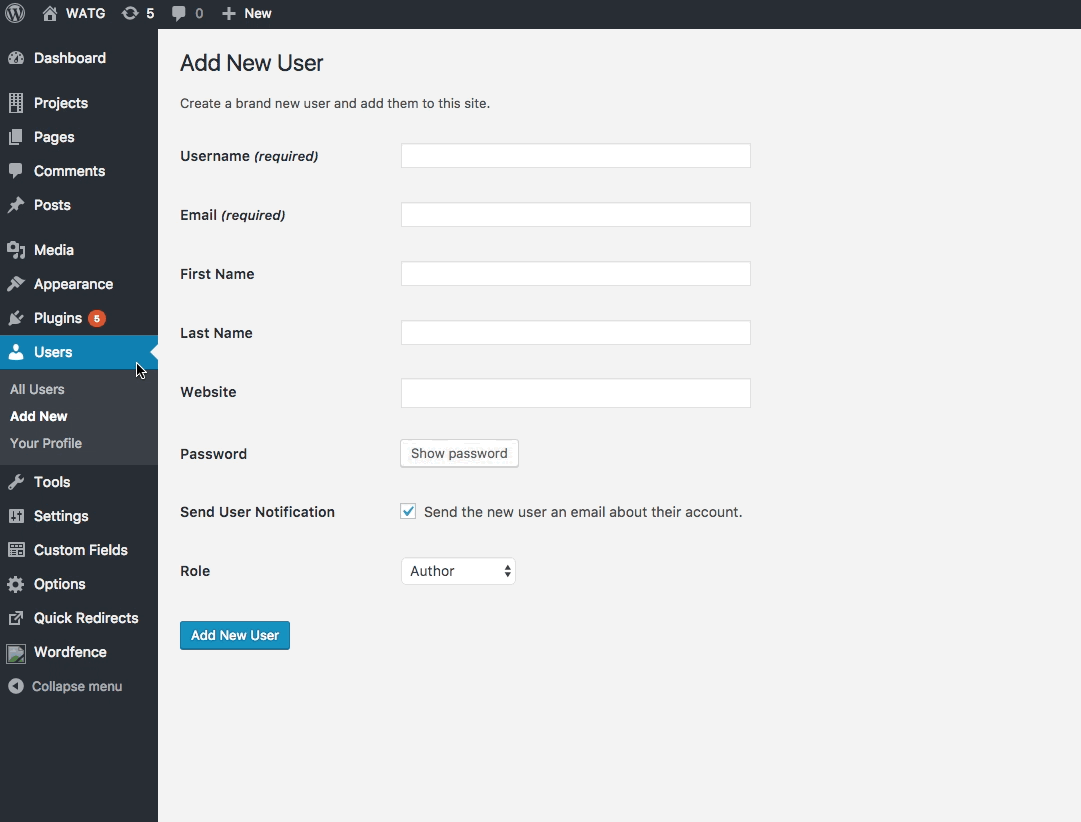This screenshot has width=1081, height=822.
Task: Go to All Users submenu
Action: 37,389
